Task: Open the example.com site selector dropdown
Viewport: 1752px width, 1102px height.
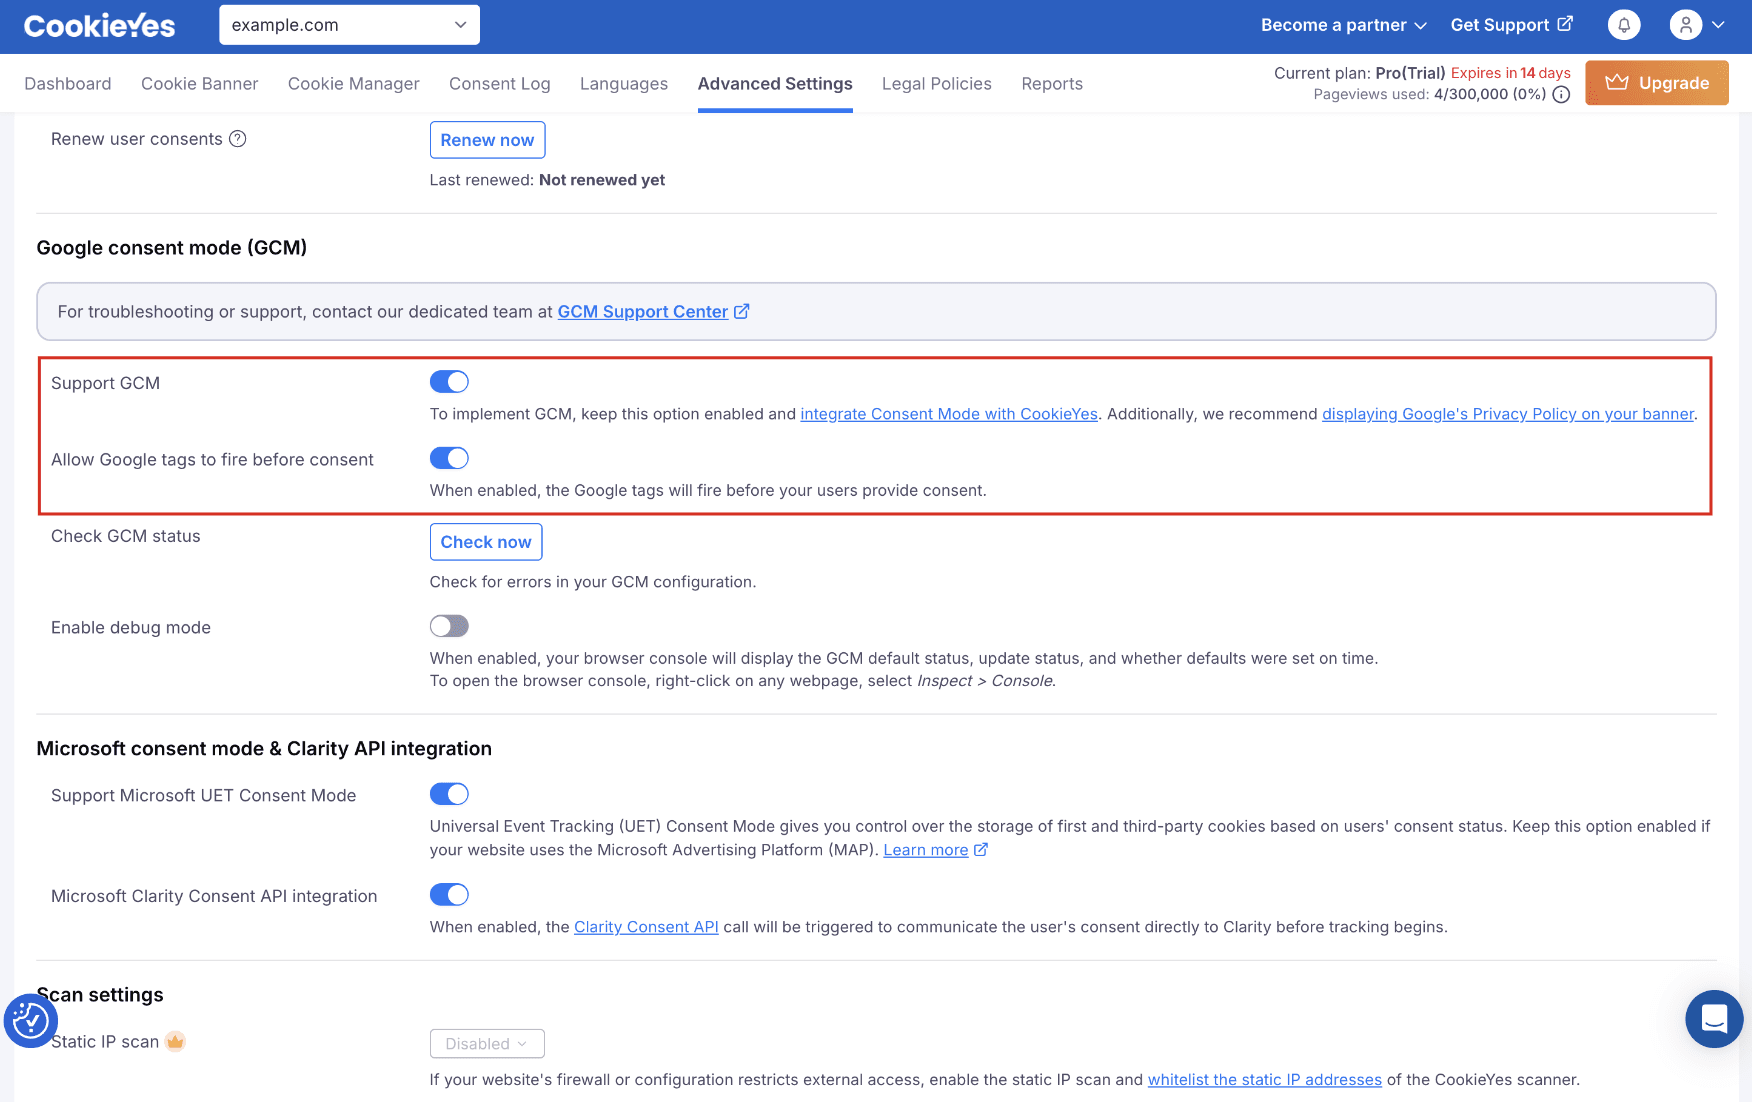Action: 349,25
